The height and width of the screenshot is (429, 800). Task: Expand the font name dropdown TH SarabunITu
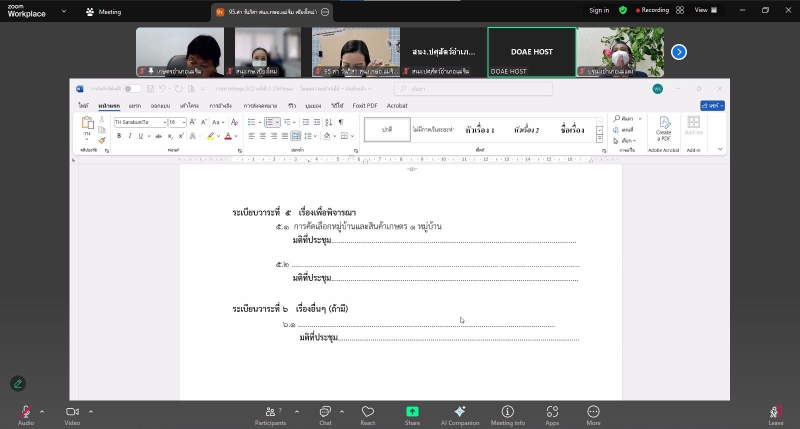161,122
